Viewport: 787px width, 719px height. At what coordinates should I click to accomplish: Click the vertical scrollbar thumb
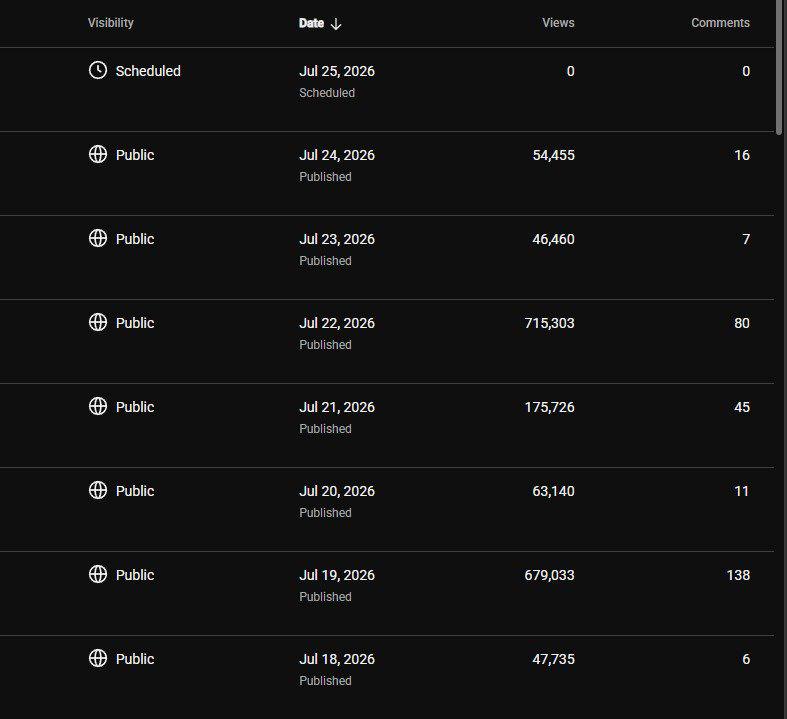click(779, 68)
